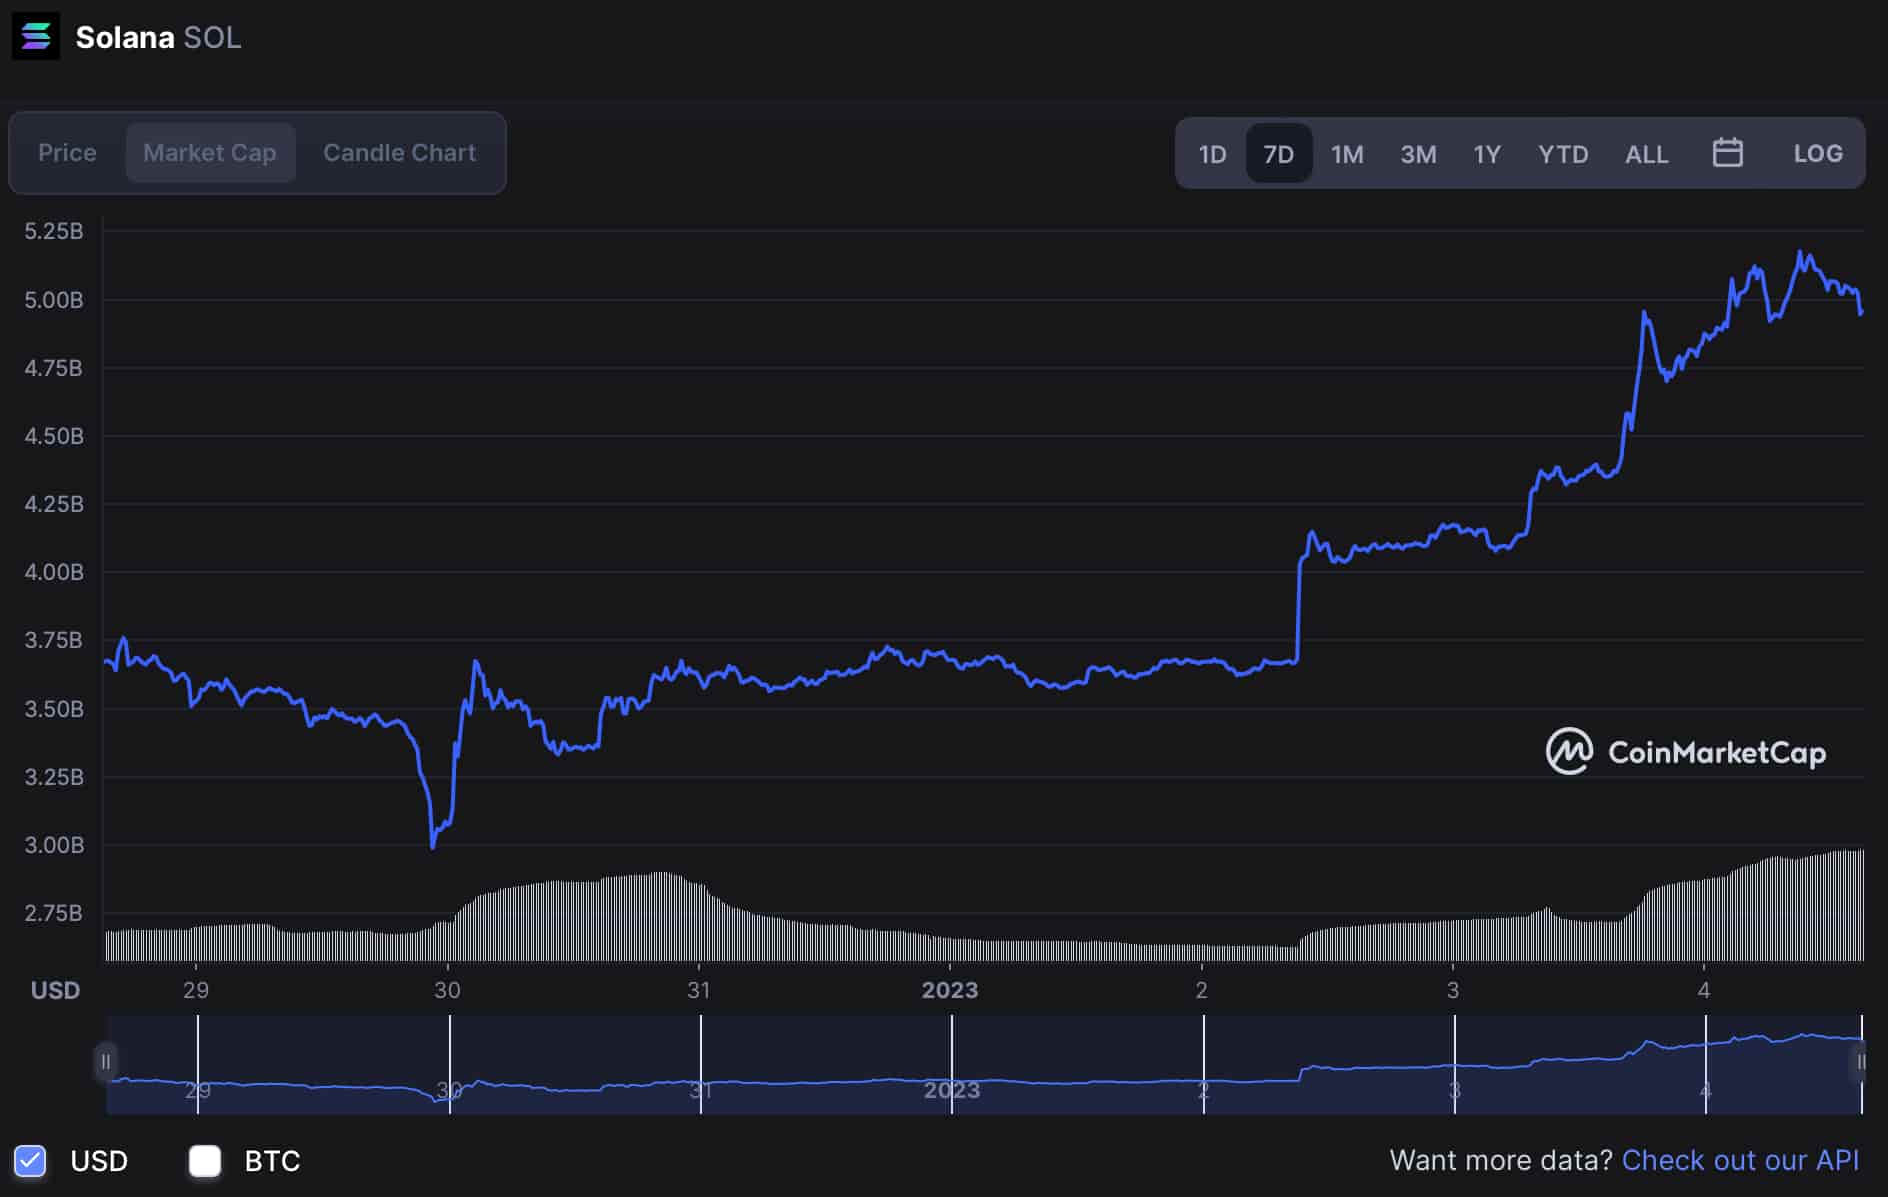Toggle logarithmic scale with LOG
Screen dimensions: 1888x1197
point(1818,153)
